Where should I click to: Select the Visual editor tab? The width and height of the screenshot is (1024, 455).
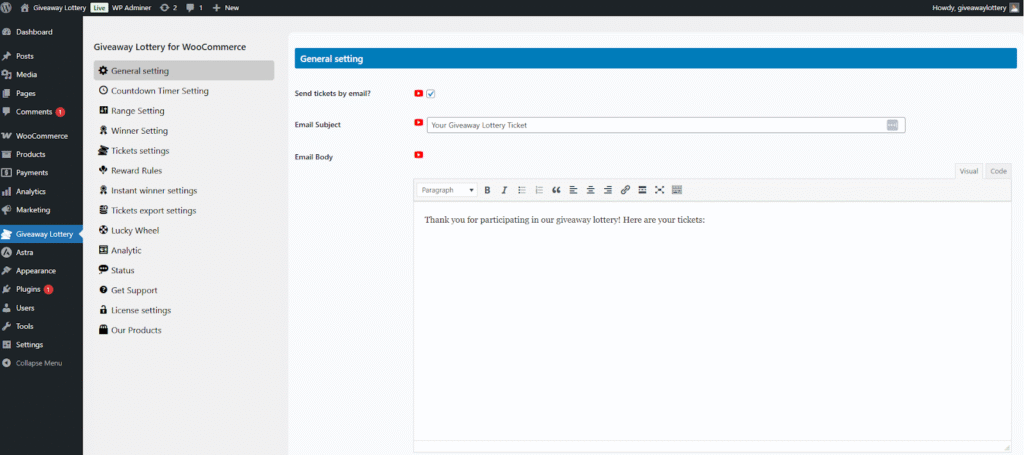click(968, 171)
